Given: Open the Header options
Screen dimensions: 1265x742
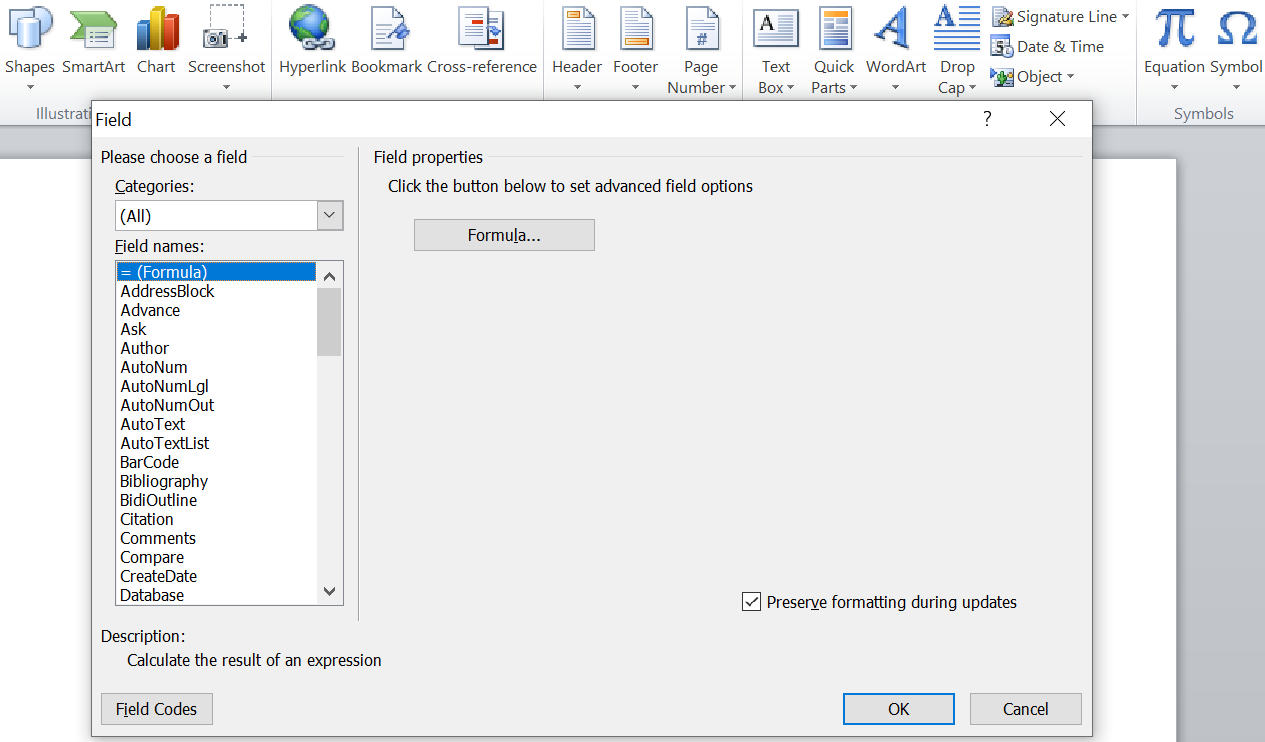Looking at the screenshot, I should tap(577, 48).
